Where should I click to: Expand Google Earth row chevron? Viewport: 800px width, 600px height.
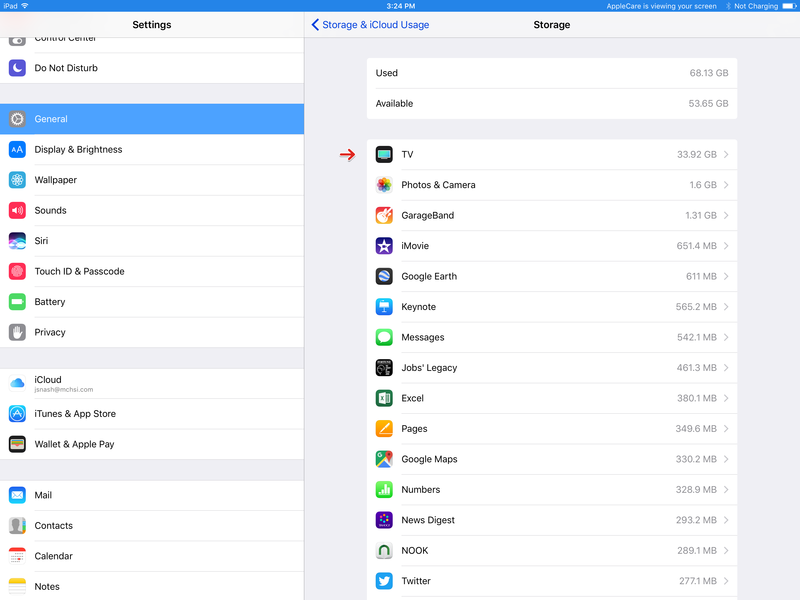click(726, 276)
